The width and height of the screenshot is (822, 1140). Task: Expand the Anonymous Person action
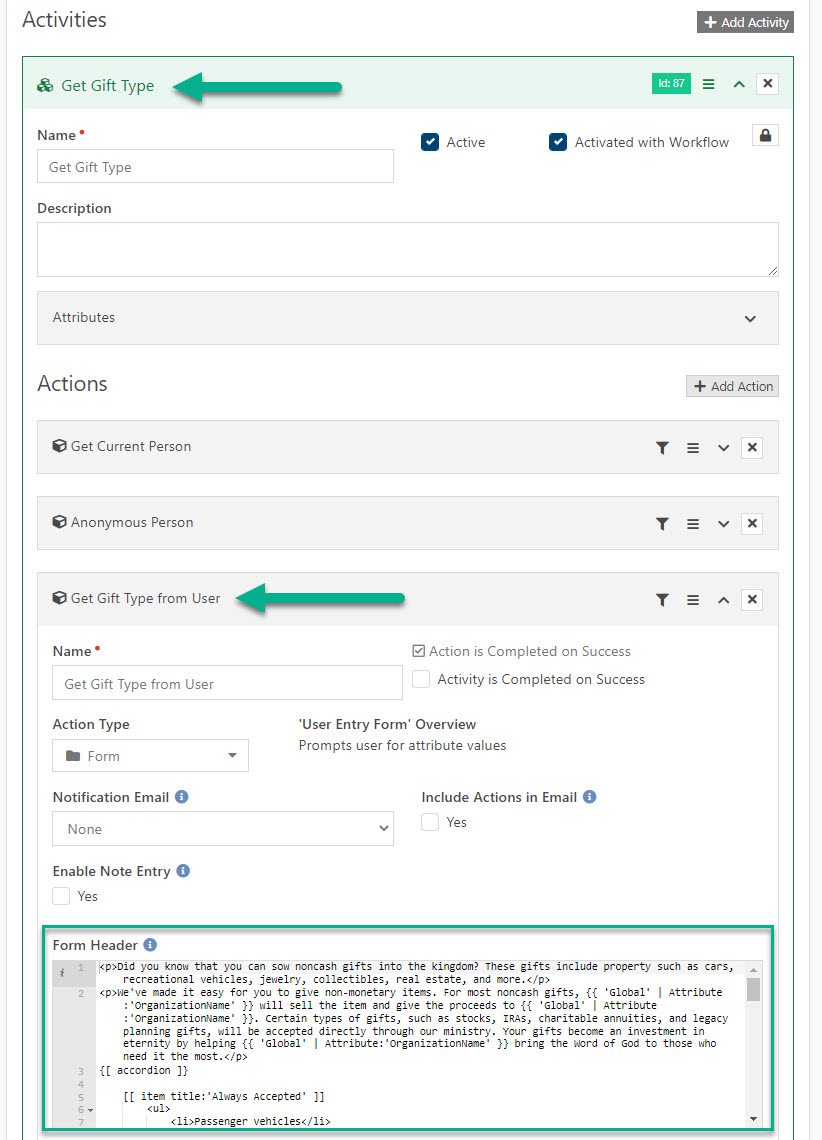[x=723, y=523]
